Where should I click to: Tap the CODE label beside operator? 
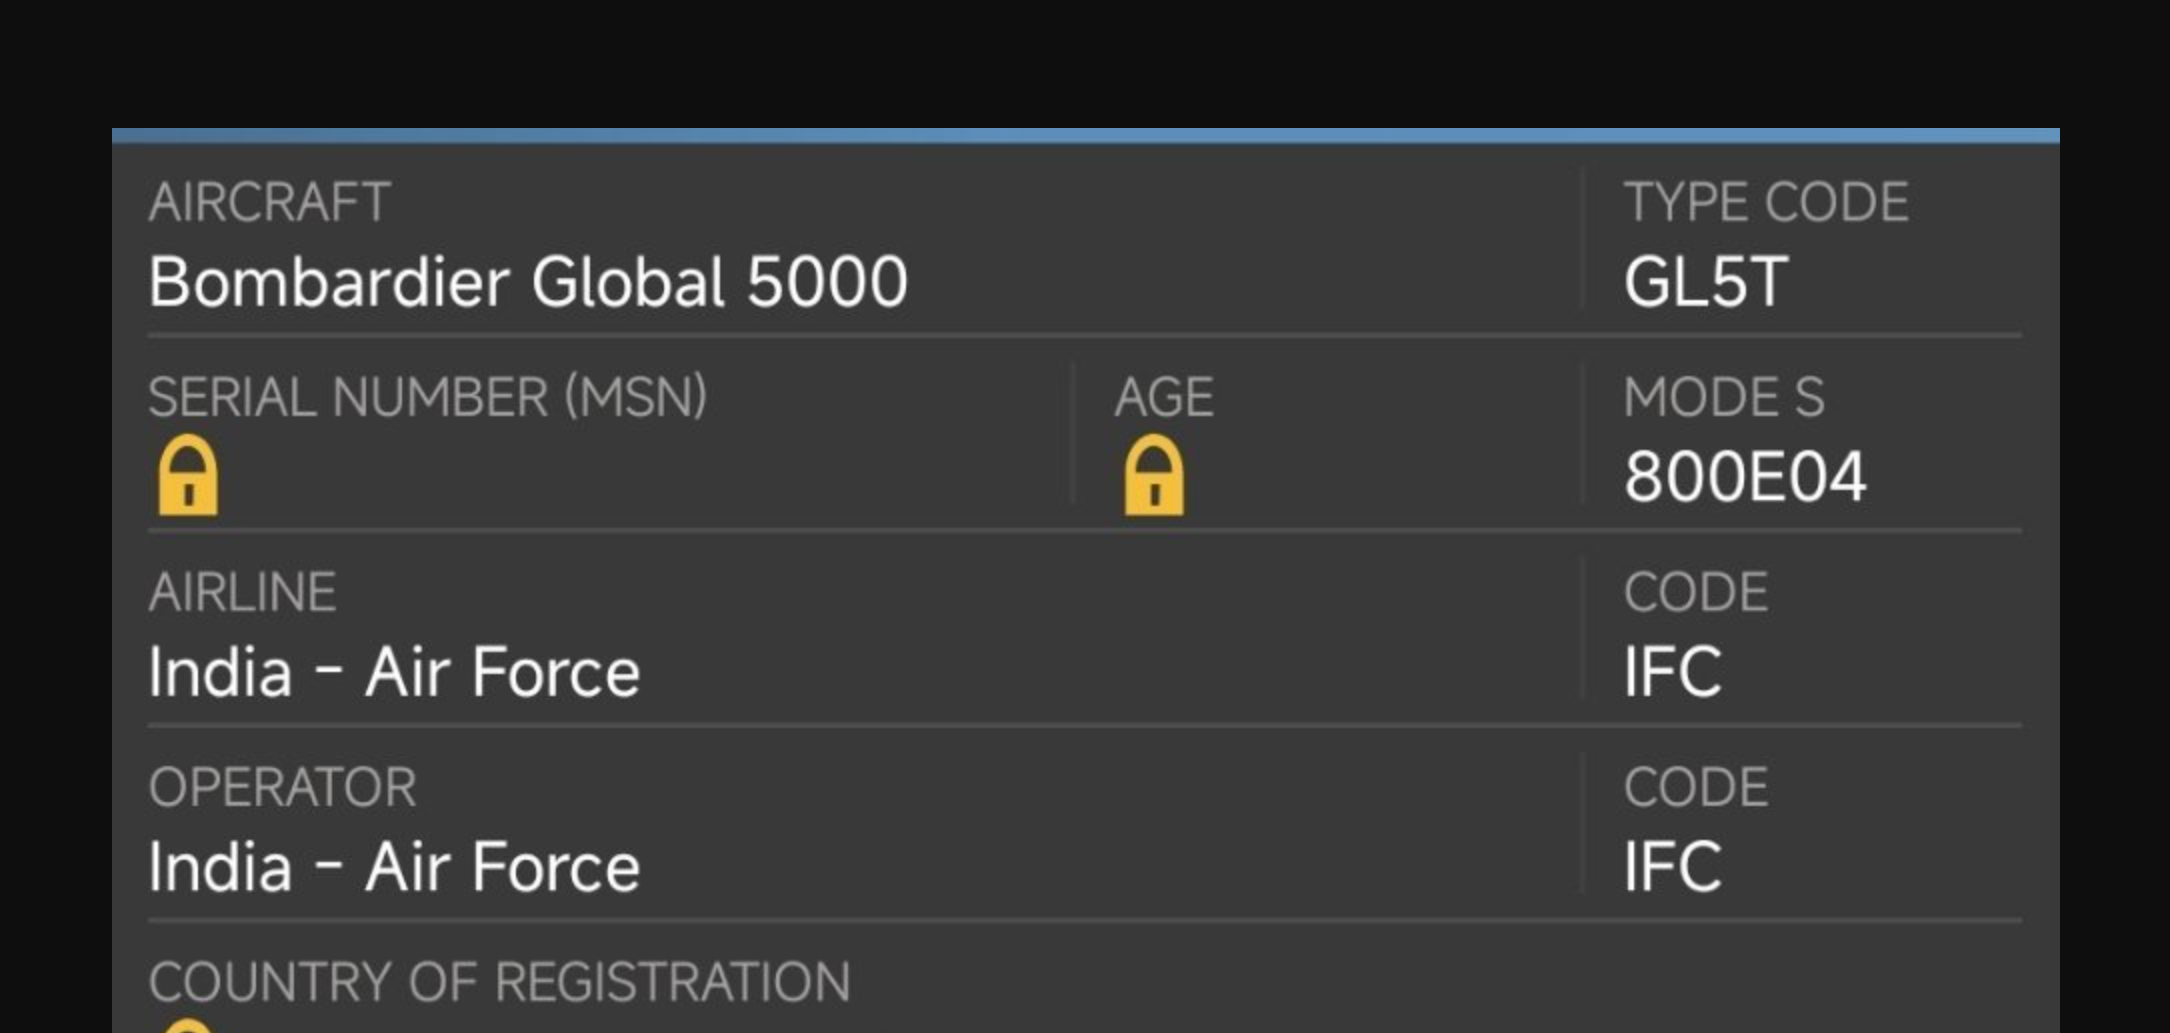[x=1696, y=787]
